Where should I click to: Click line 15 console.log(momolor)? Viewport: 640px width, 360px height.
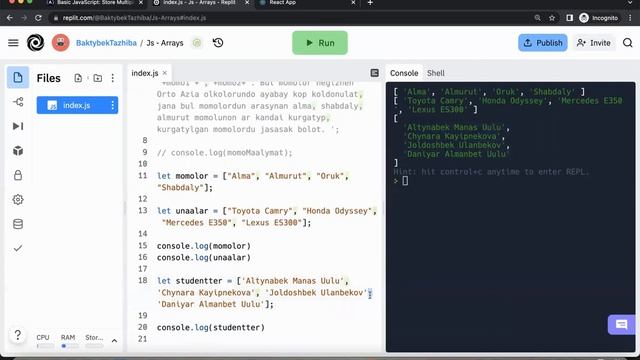click(x=204, y=246)
